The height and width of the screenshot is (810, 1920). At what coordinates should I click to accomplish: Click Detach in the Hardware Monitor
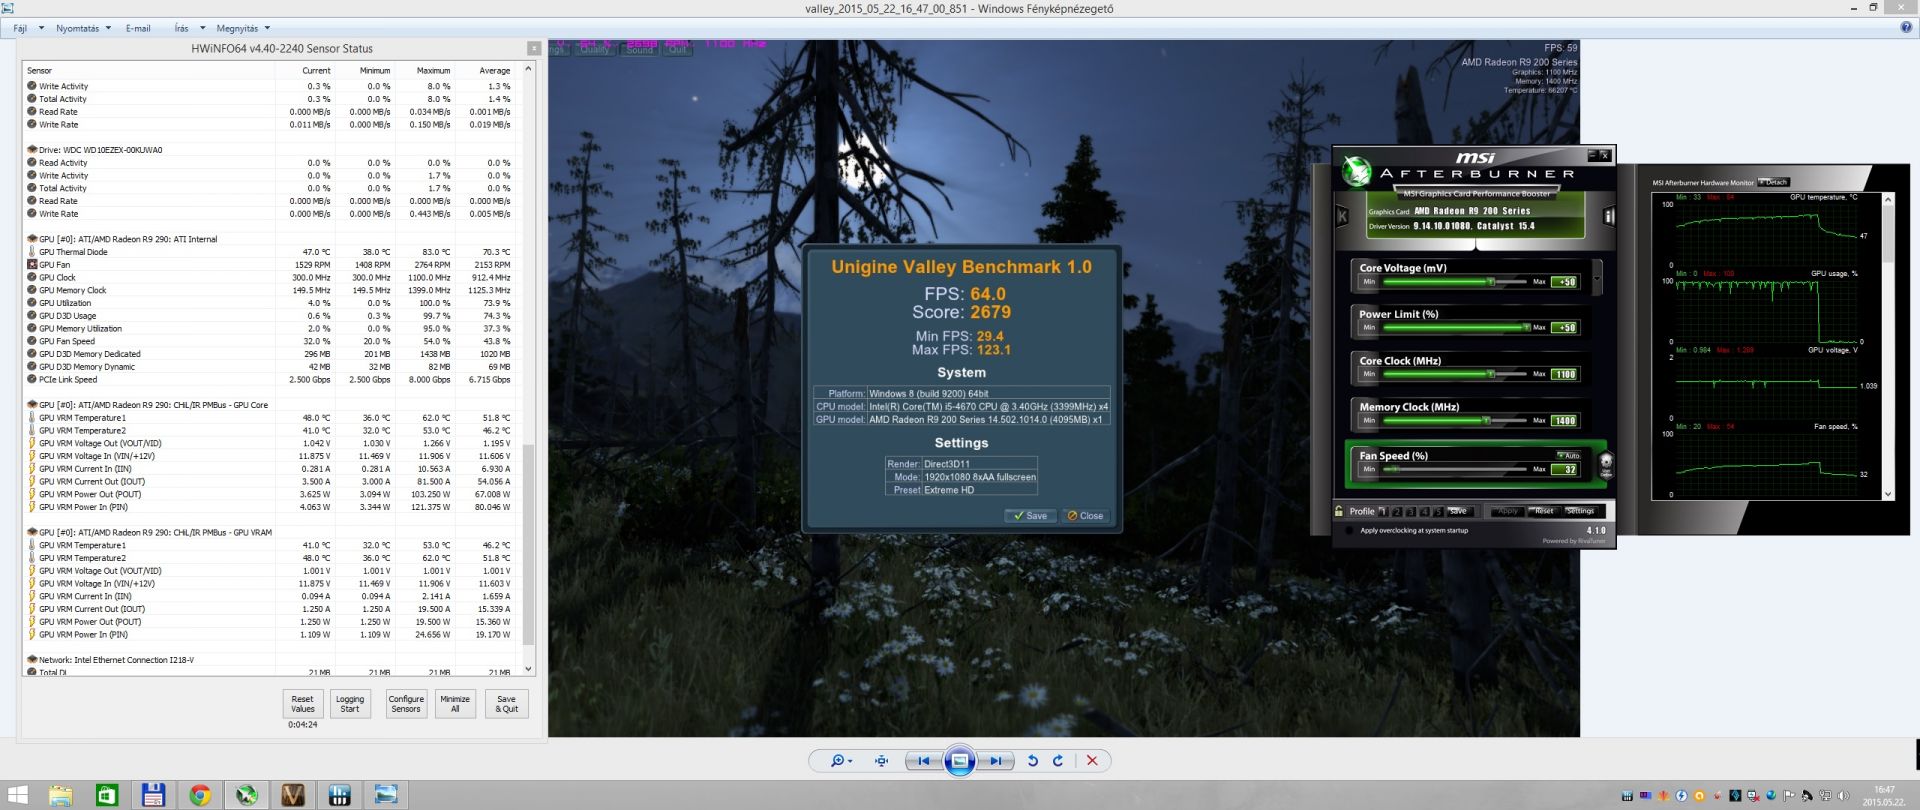(x=1774, y=182)
